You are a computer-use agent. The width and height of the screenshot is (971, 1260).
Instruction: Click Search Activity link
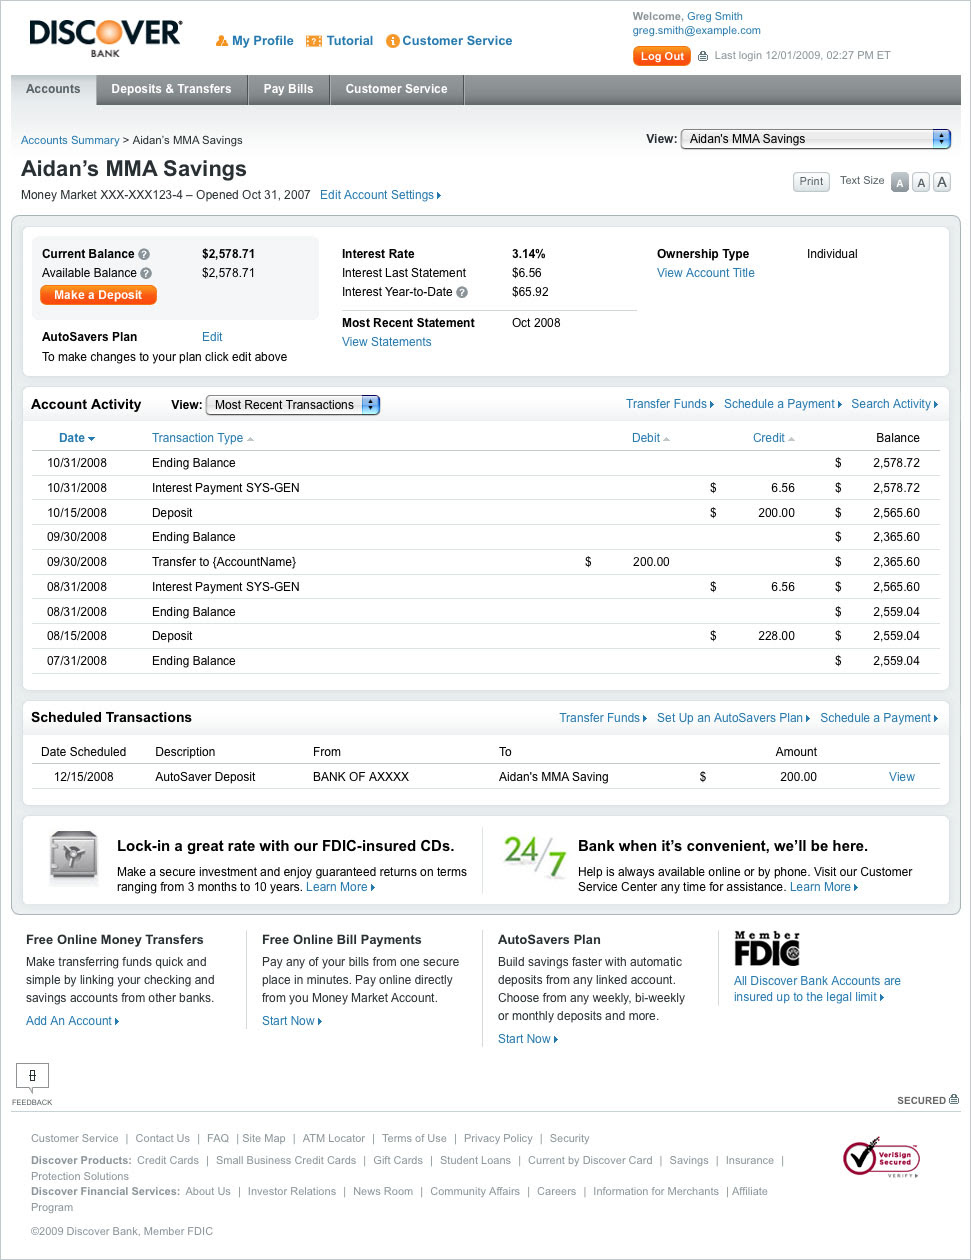click(895, 404)
